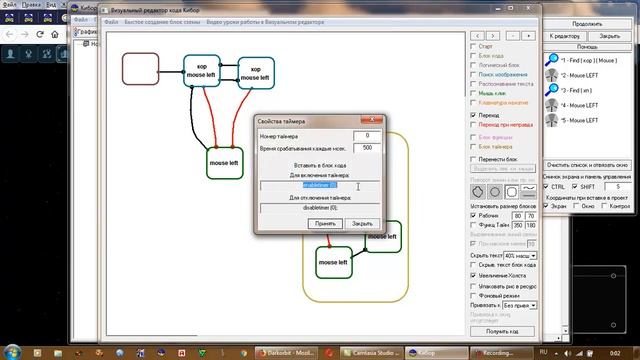Enable the 'Блок таймера' checkbox
The width and height of the screenshot is (640, 360).
pyautogui.click(x=473, y=147)
